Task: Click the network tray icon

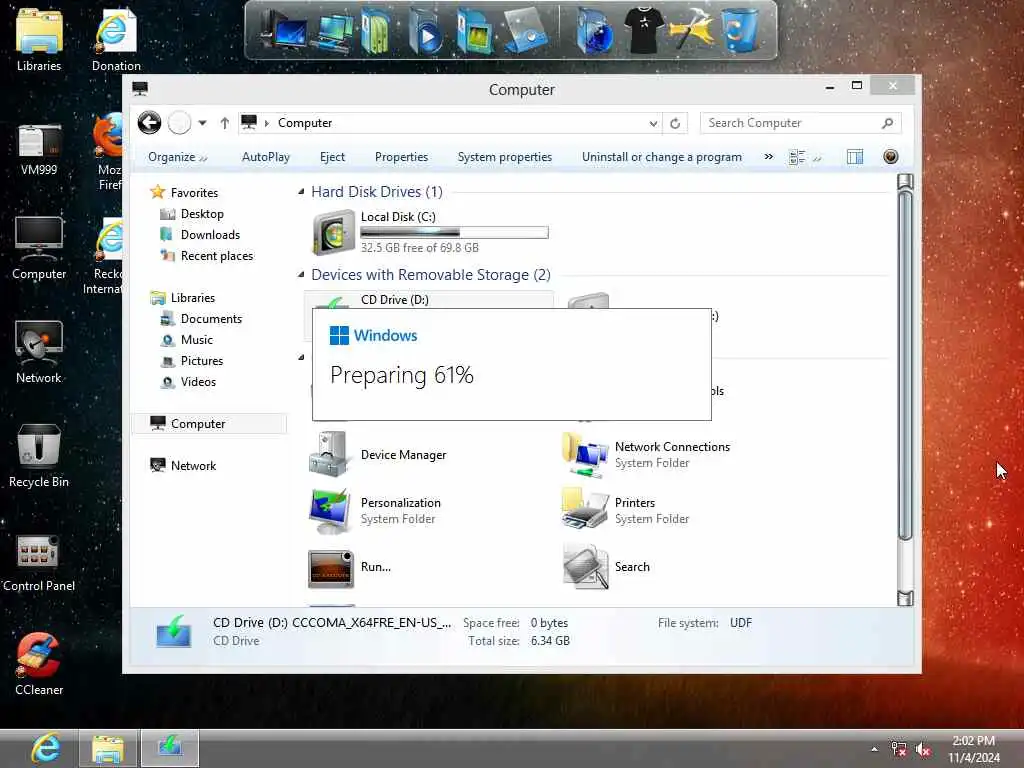Action: 898,750
